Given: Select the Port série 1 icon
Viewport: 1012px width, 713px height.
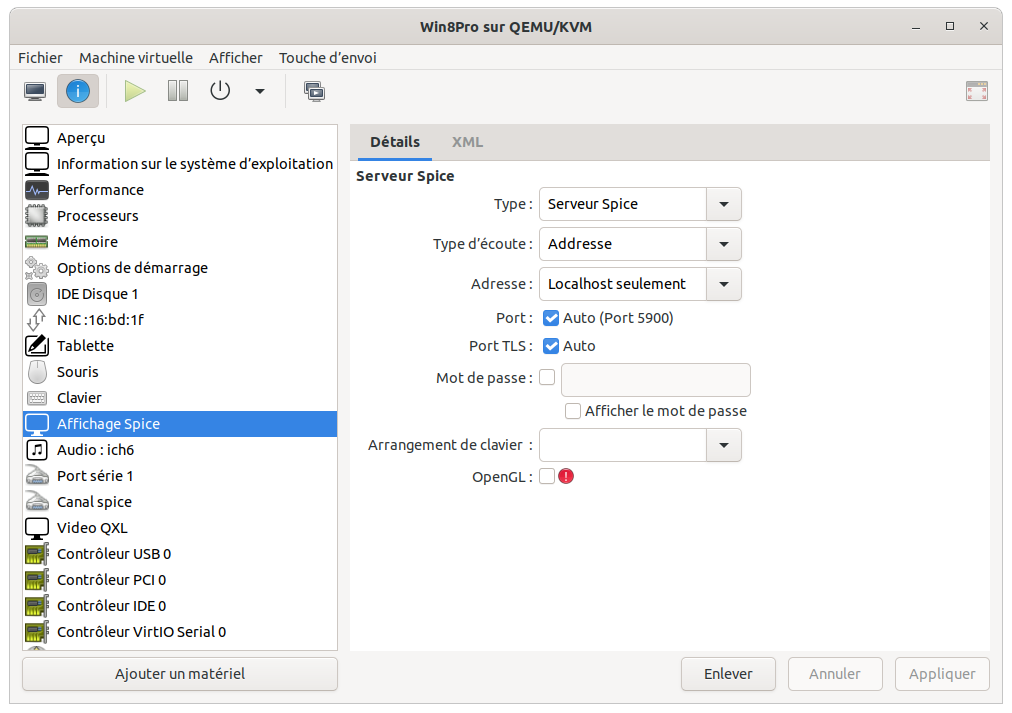Looking at the screenshot, I should 37,476.
